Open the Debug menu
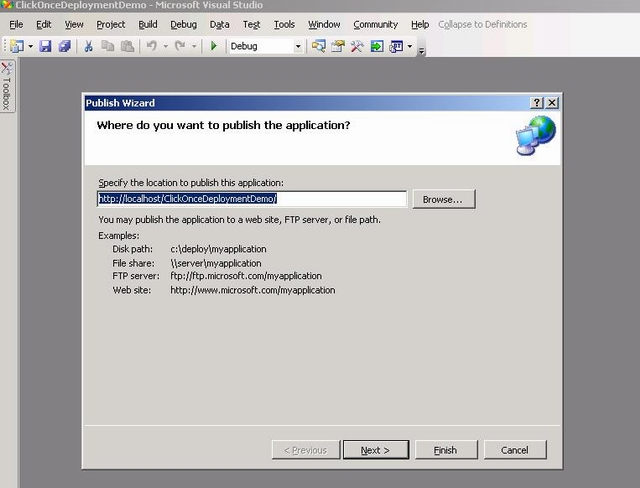 pos(184,24)
